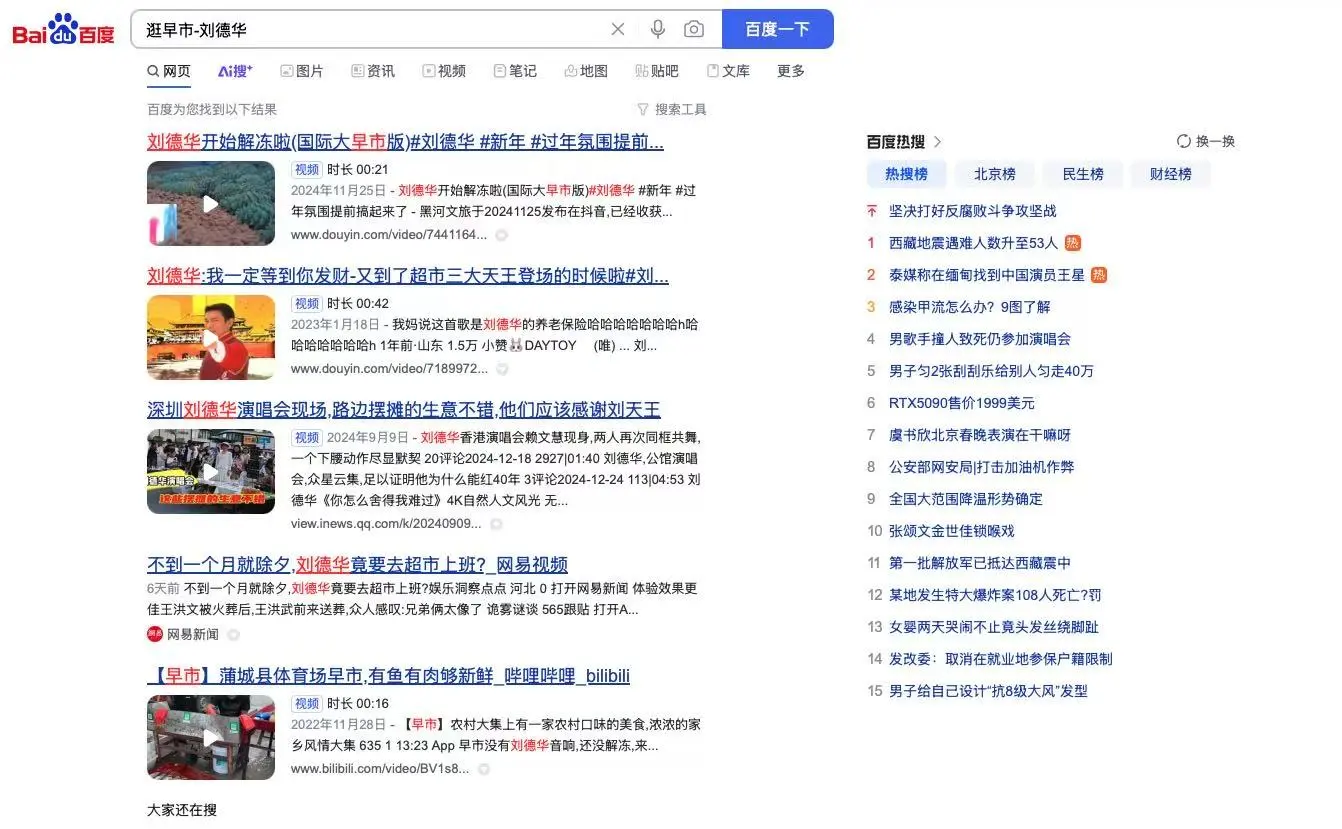
Task: Open www.douyin.com/video/7441164 URL link
Action: pyautogui.click(x=389, y=235)
